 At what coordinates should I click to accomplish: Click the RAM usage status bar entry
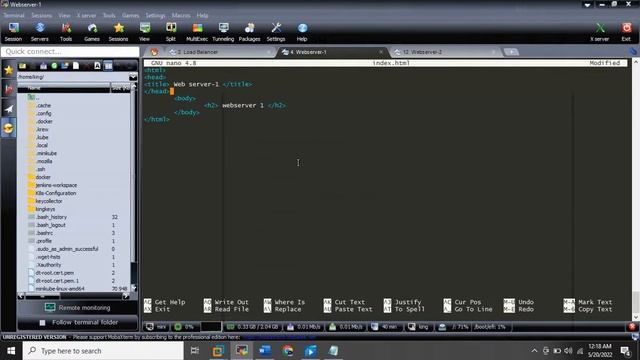click(x=253, y=327)
